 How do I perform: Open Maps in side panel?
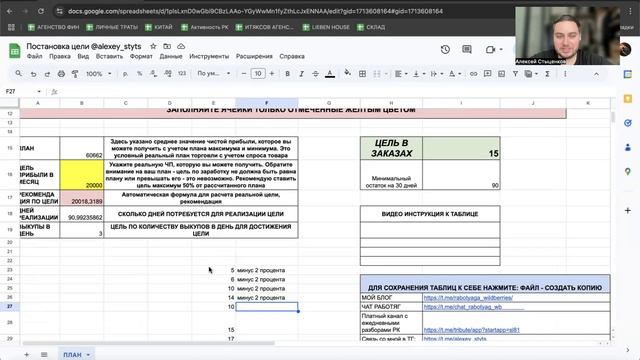628,172
